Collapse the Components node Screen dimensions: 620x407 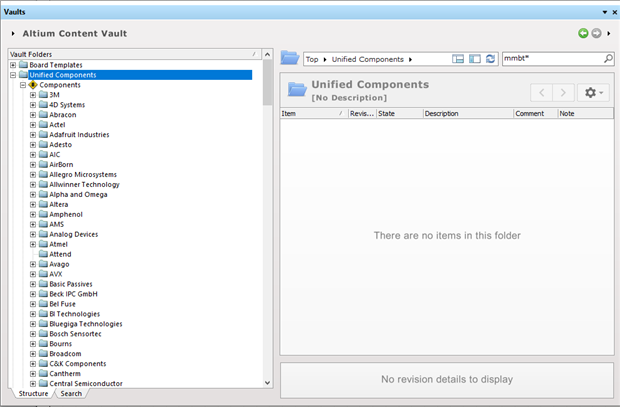[x=23, y=85]
